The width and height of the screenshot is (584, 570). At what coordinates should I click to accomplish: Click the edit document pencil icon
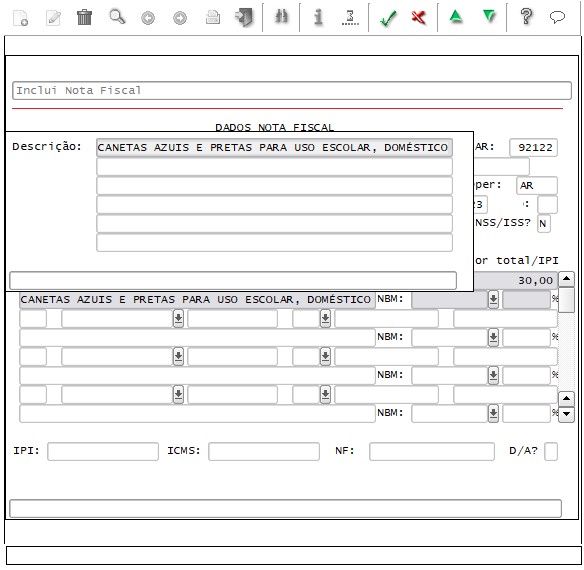pos(53,18)
